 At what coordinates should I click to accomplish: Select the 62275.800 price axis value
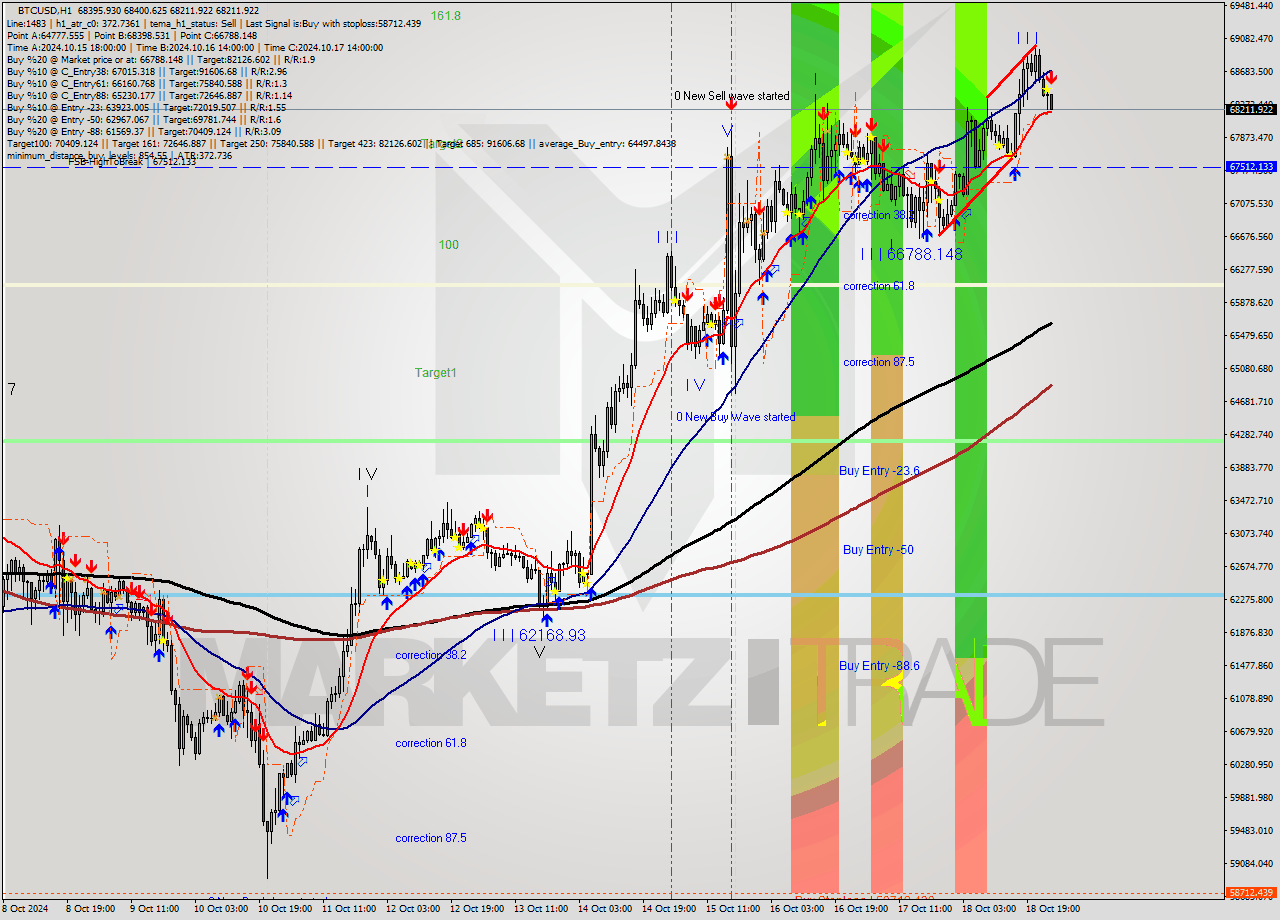1251,600
